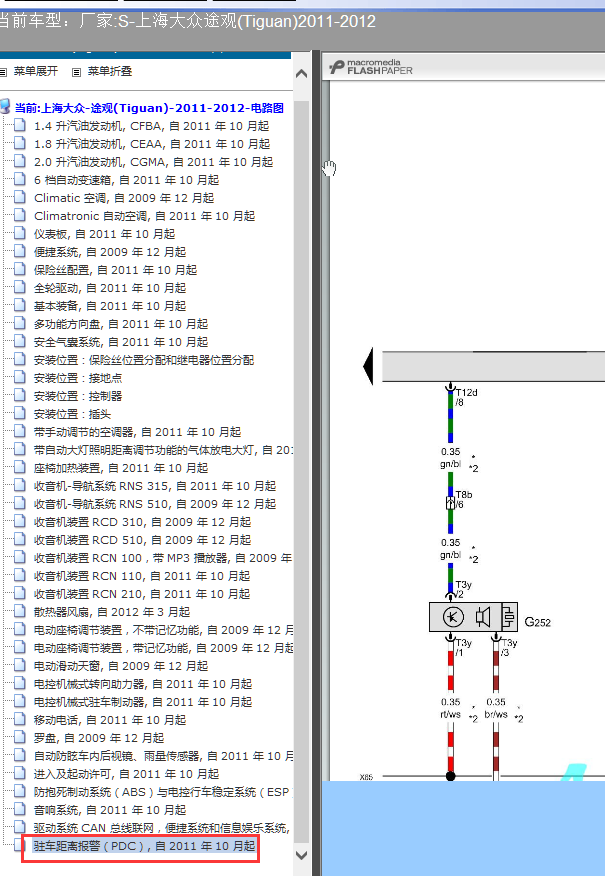Open 1.8 升汽油发动机, CEAA document
605x876 pixels.
(152, 144)
